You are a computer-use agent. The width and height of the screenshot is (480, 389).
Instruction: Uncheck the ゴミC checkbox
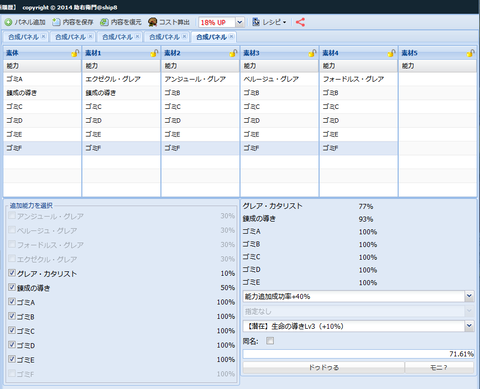point(12,330)
